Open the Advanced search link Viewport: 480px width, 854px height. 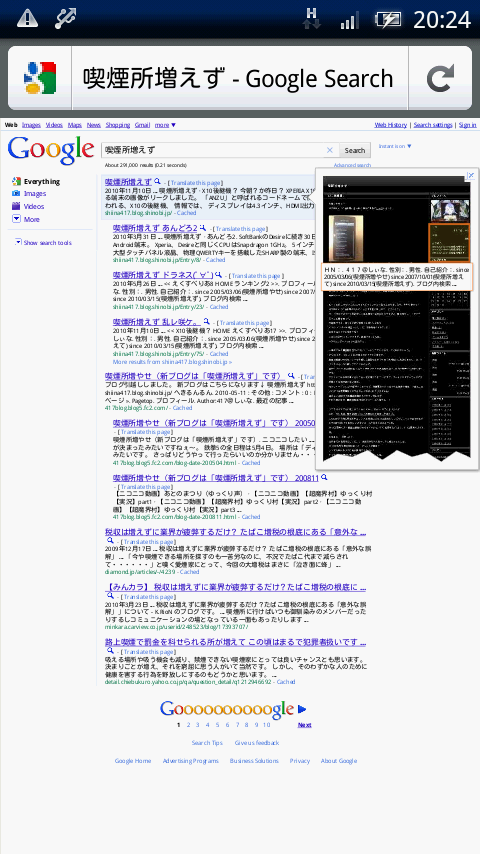click(353, 165)
